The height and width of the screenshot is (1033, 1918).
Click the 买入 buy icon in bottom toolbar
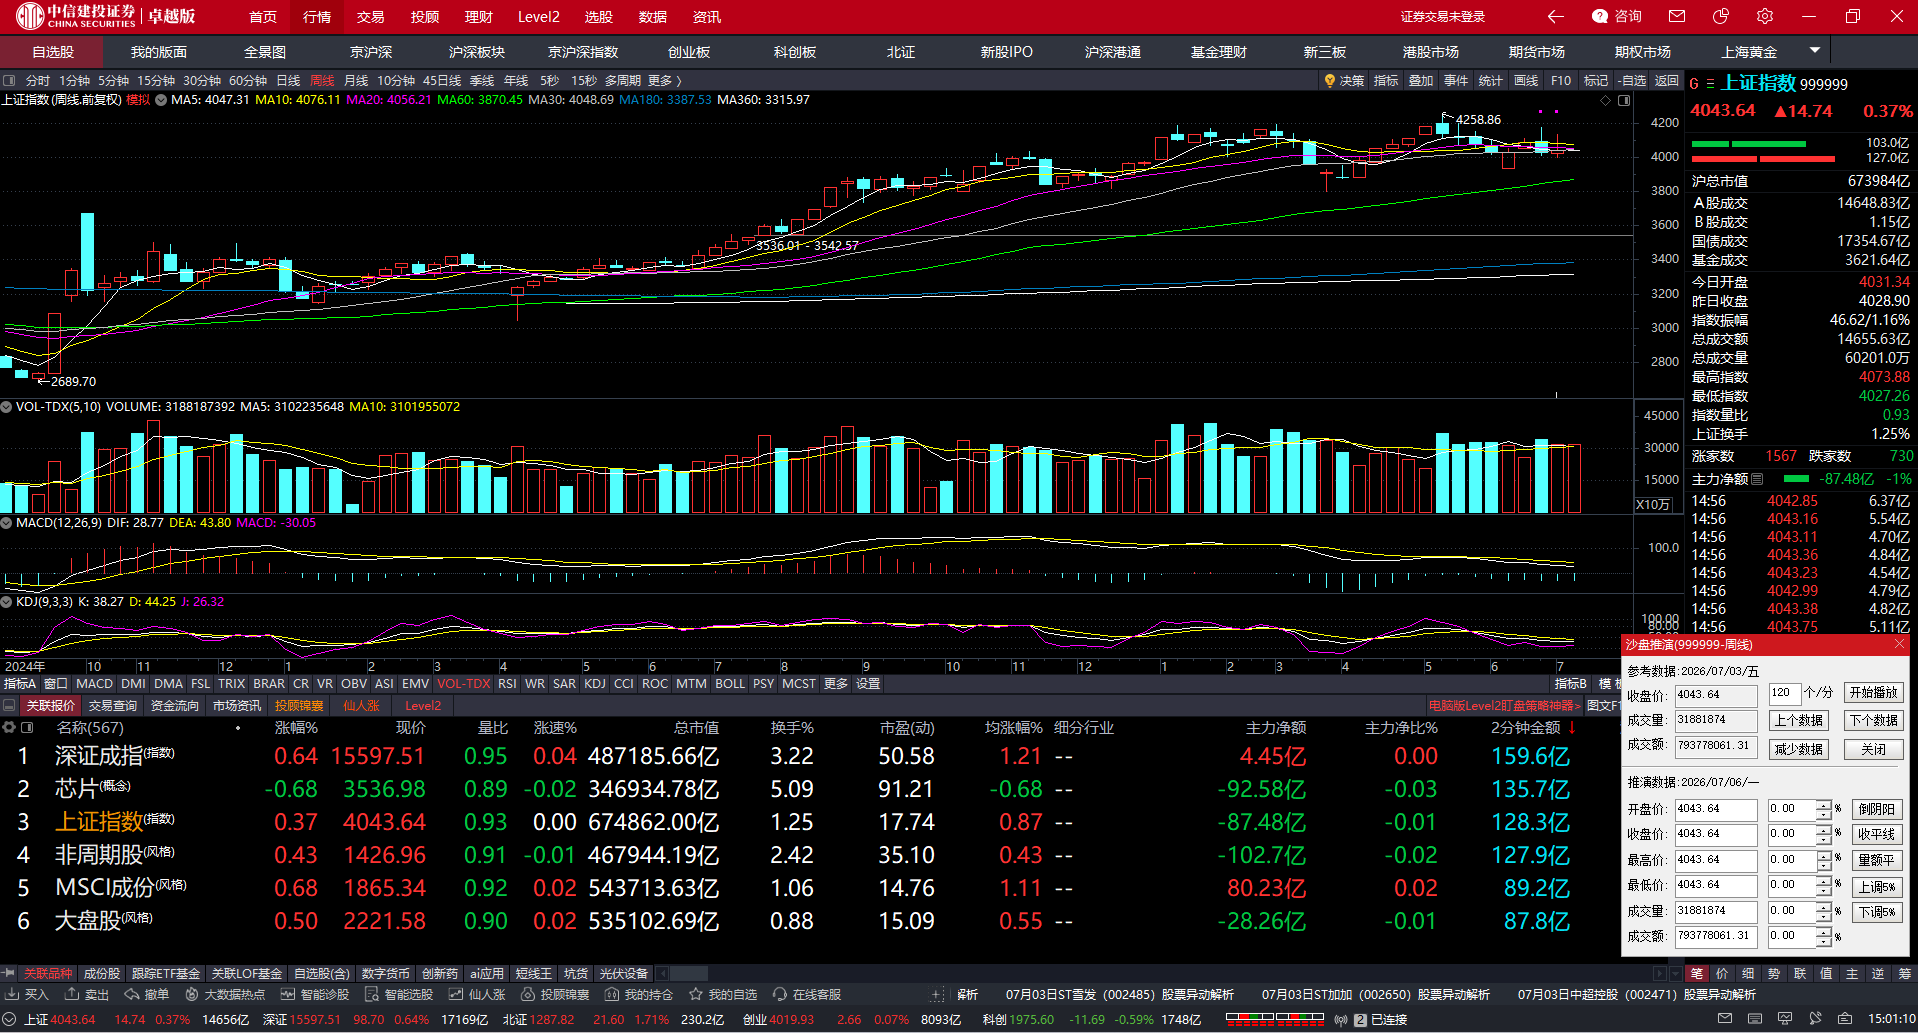13,994
